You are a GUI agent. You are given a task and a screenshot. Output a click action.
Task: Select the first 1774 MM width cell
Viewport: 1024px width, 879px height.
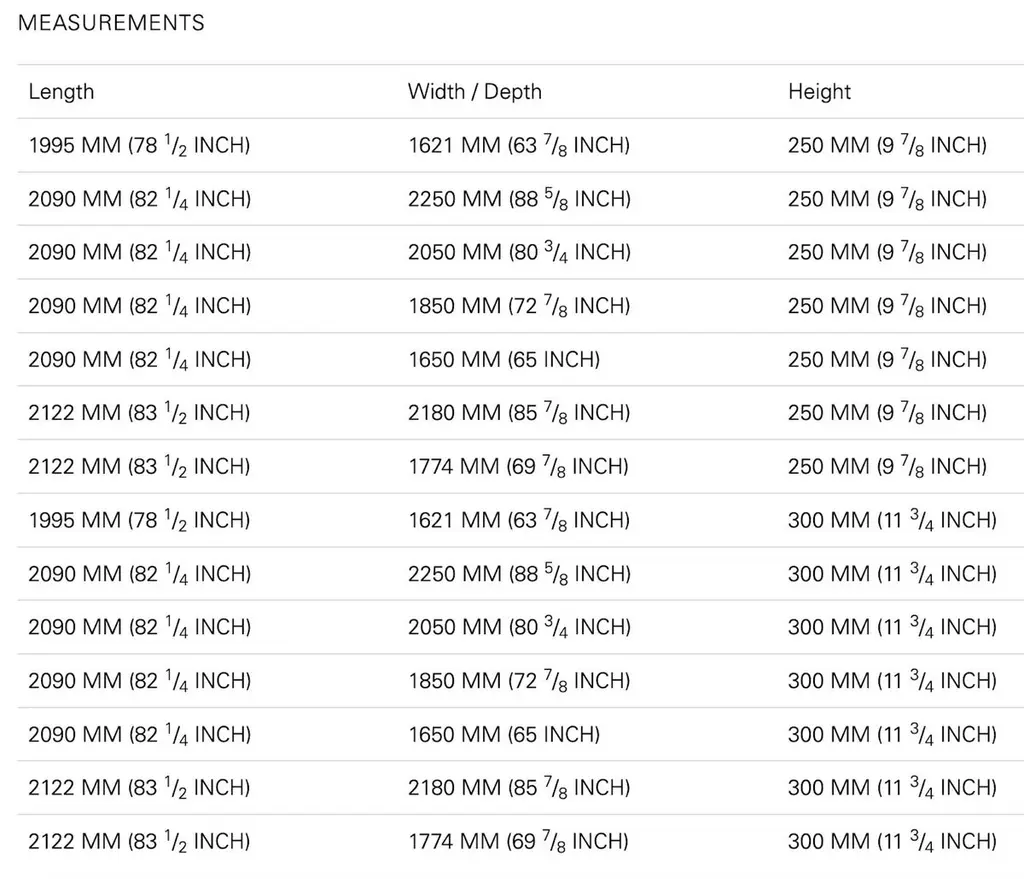pos(518,467)
